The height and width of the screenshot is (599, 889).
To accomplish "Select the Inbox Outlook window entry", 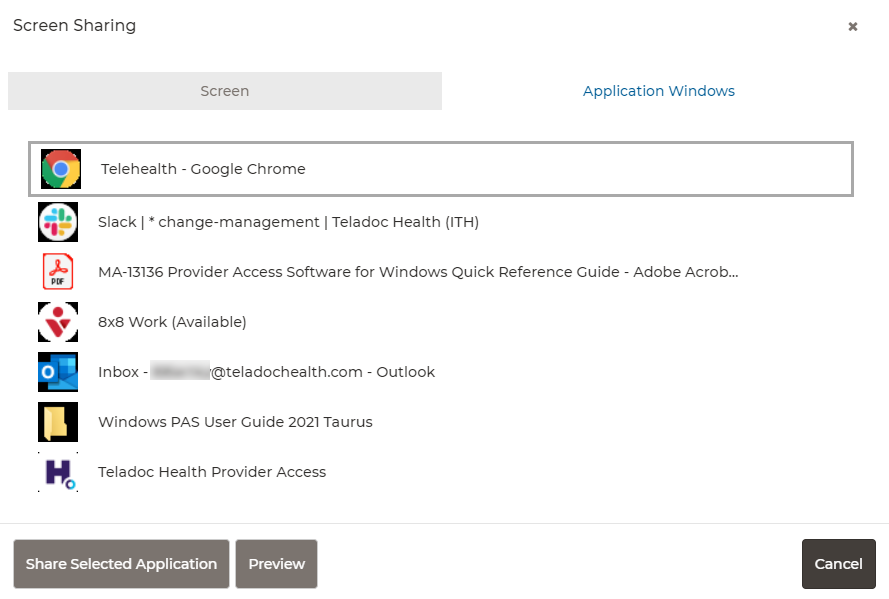I will (x=266, y=372).
